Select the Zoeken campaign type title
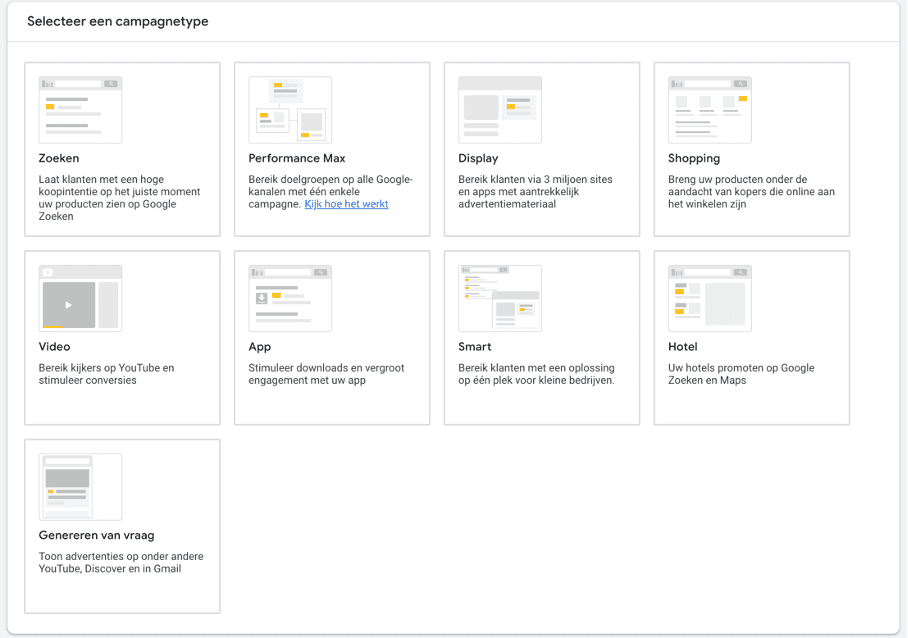This screenshot has height=638, width=908. (x=59, y=158)
